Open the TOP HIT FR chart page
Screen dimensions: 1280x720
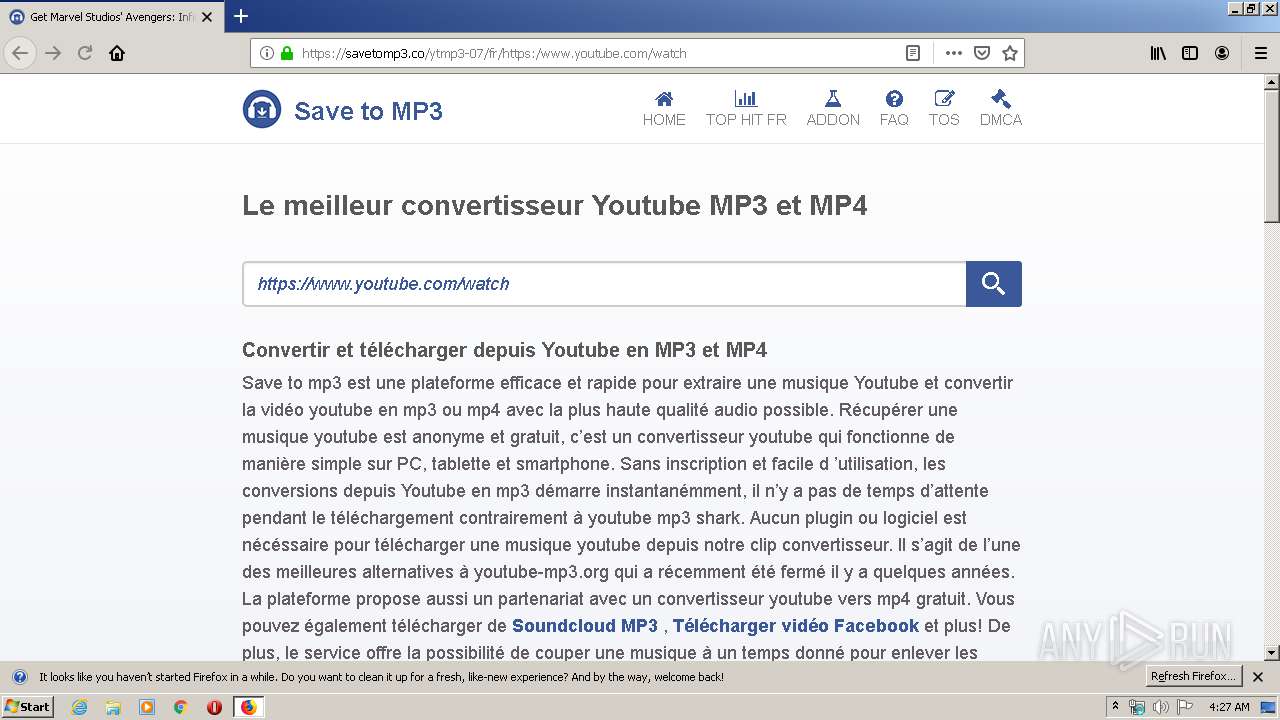click(x=746, y=109)
